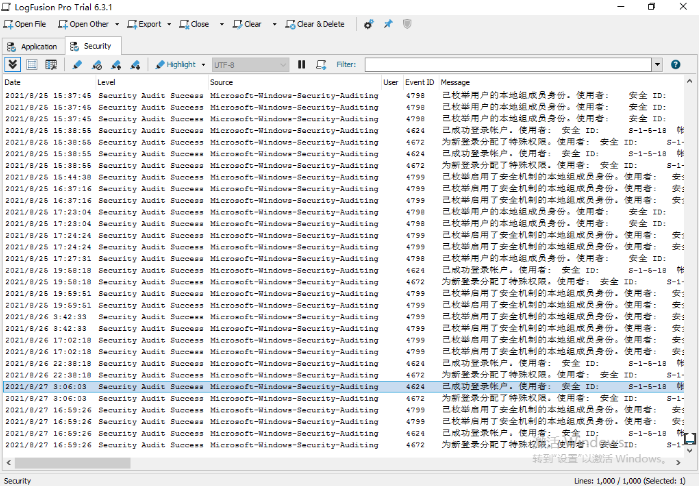
Task: Click the Open File button
Action: coord(25,24)
